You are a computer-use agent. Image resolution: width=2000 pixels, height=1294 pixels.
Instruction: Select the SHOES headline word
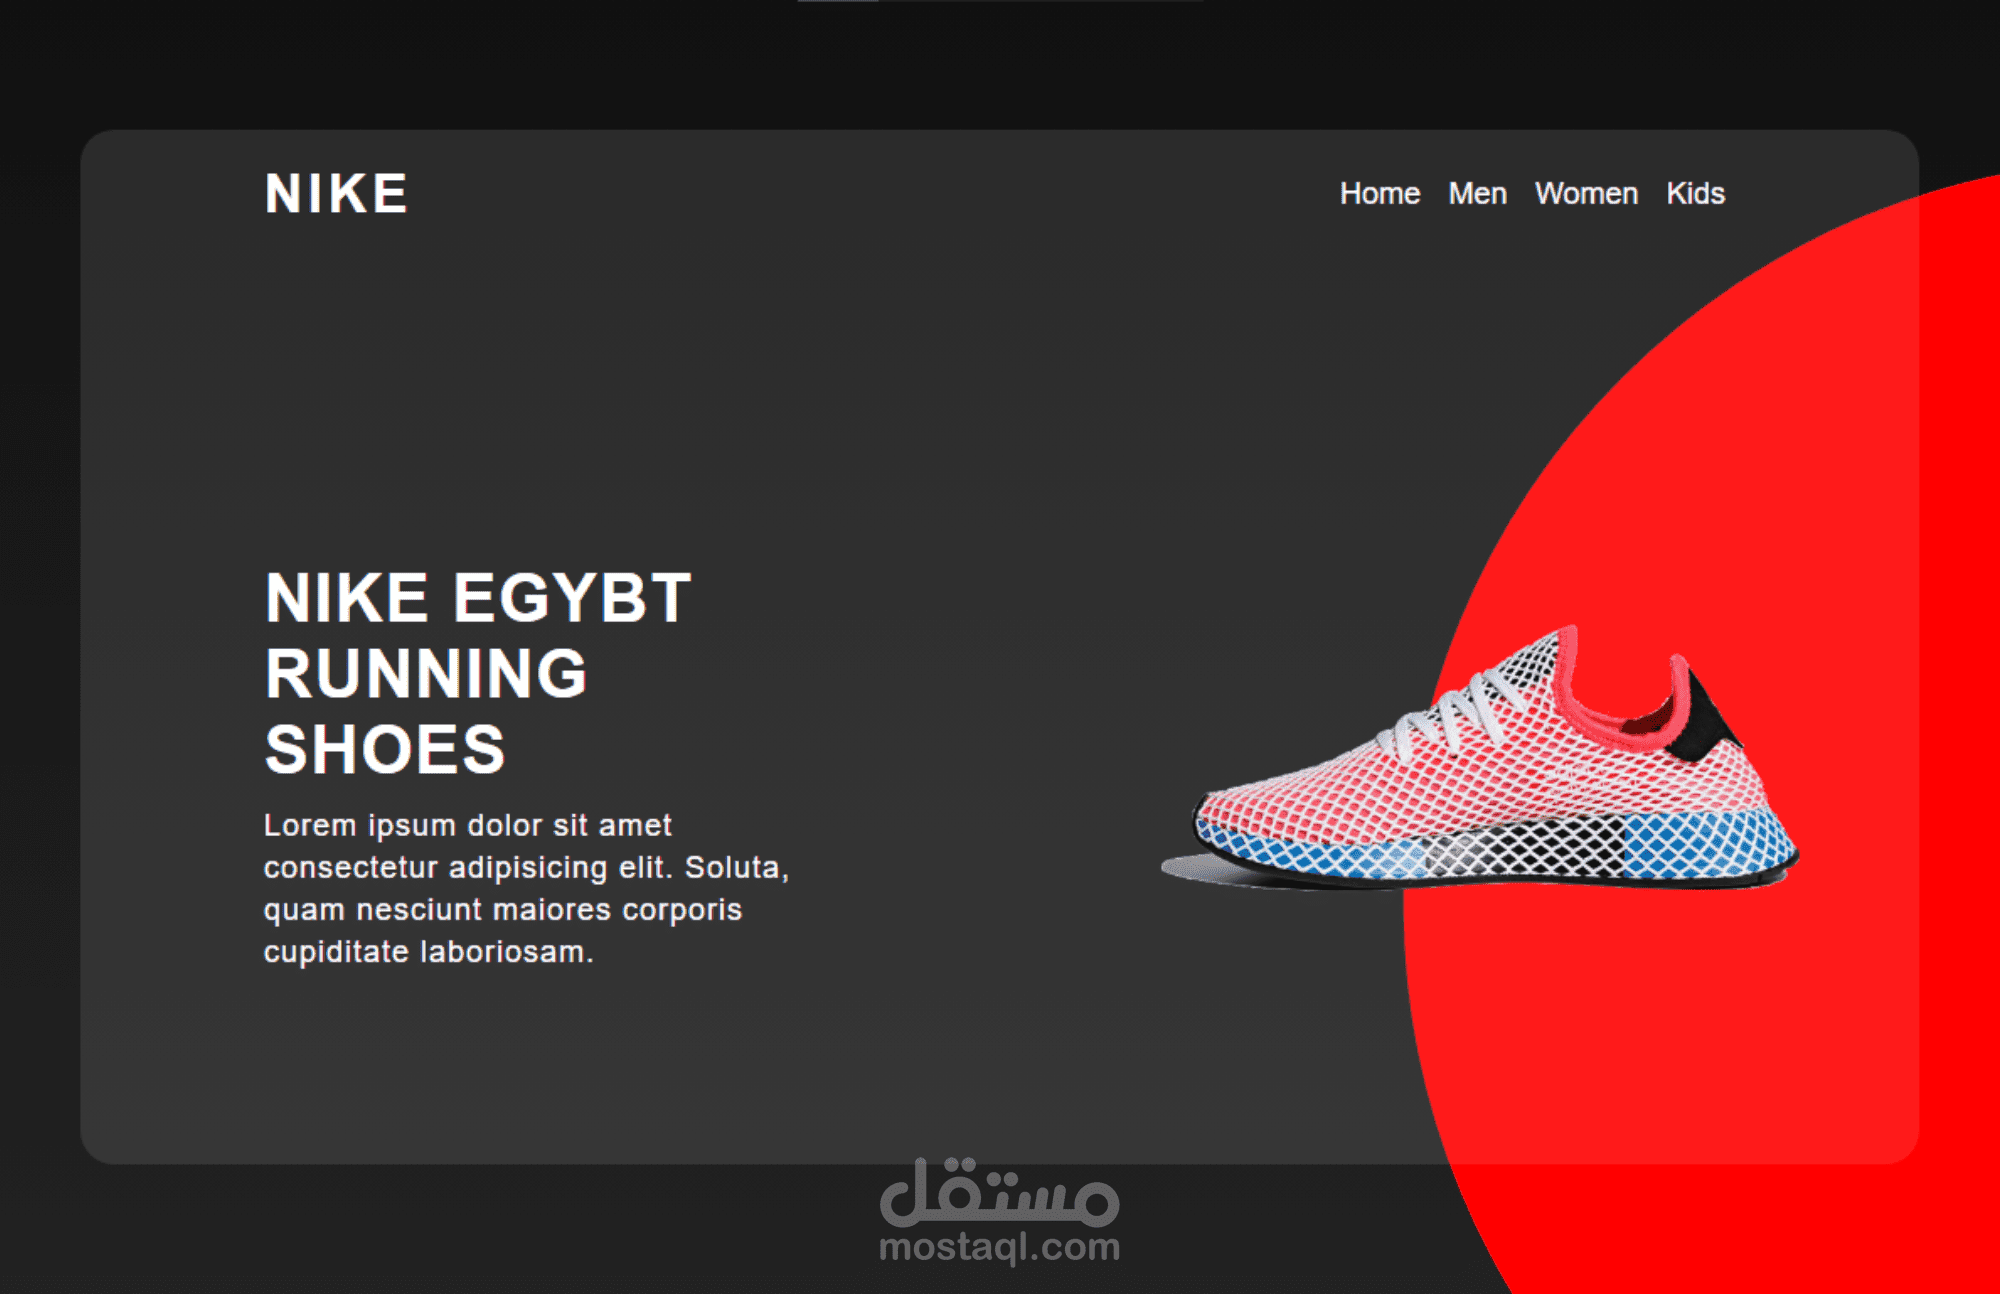tap(385, 749)
